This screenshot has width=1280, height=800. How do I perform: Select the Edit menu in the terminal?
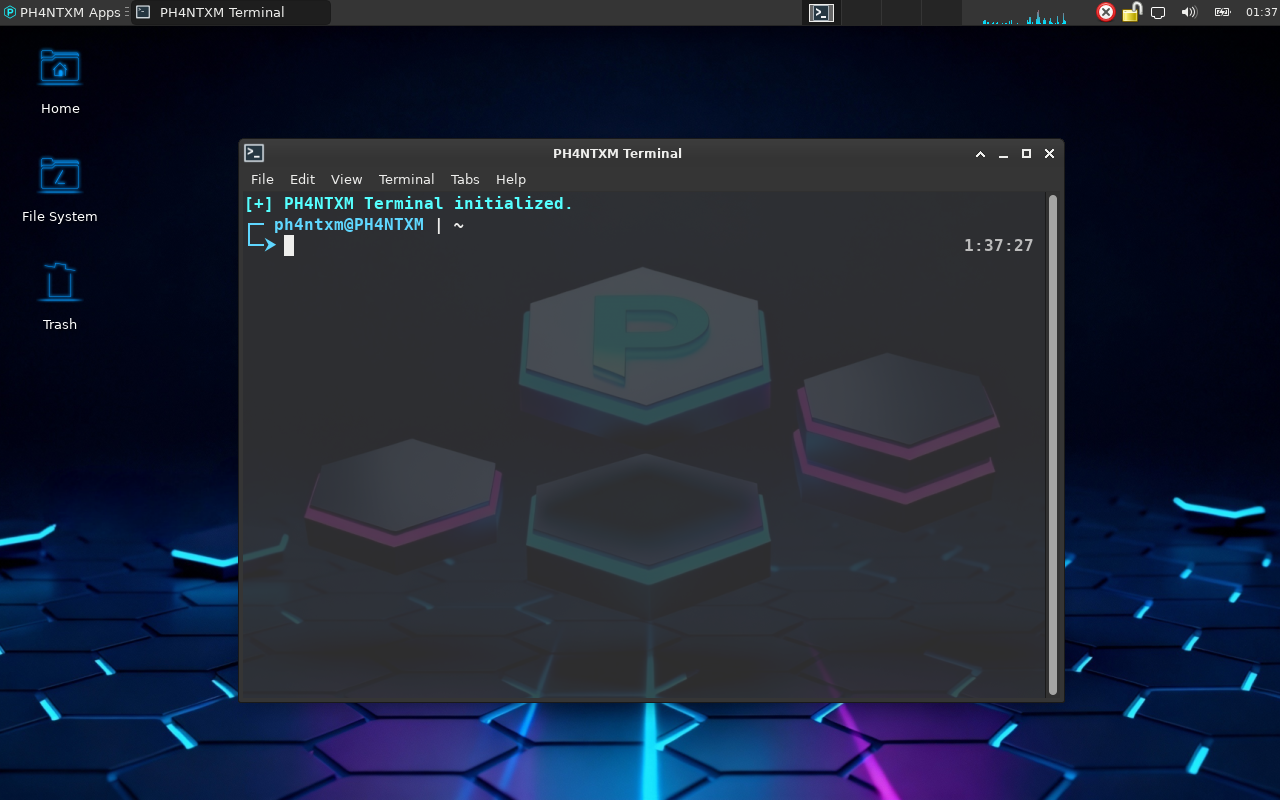coord(302,179)
